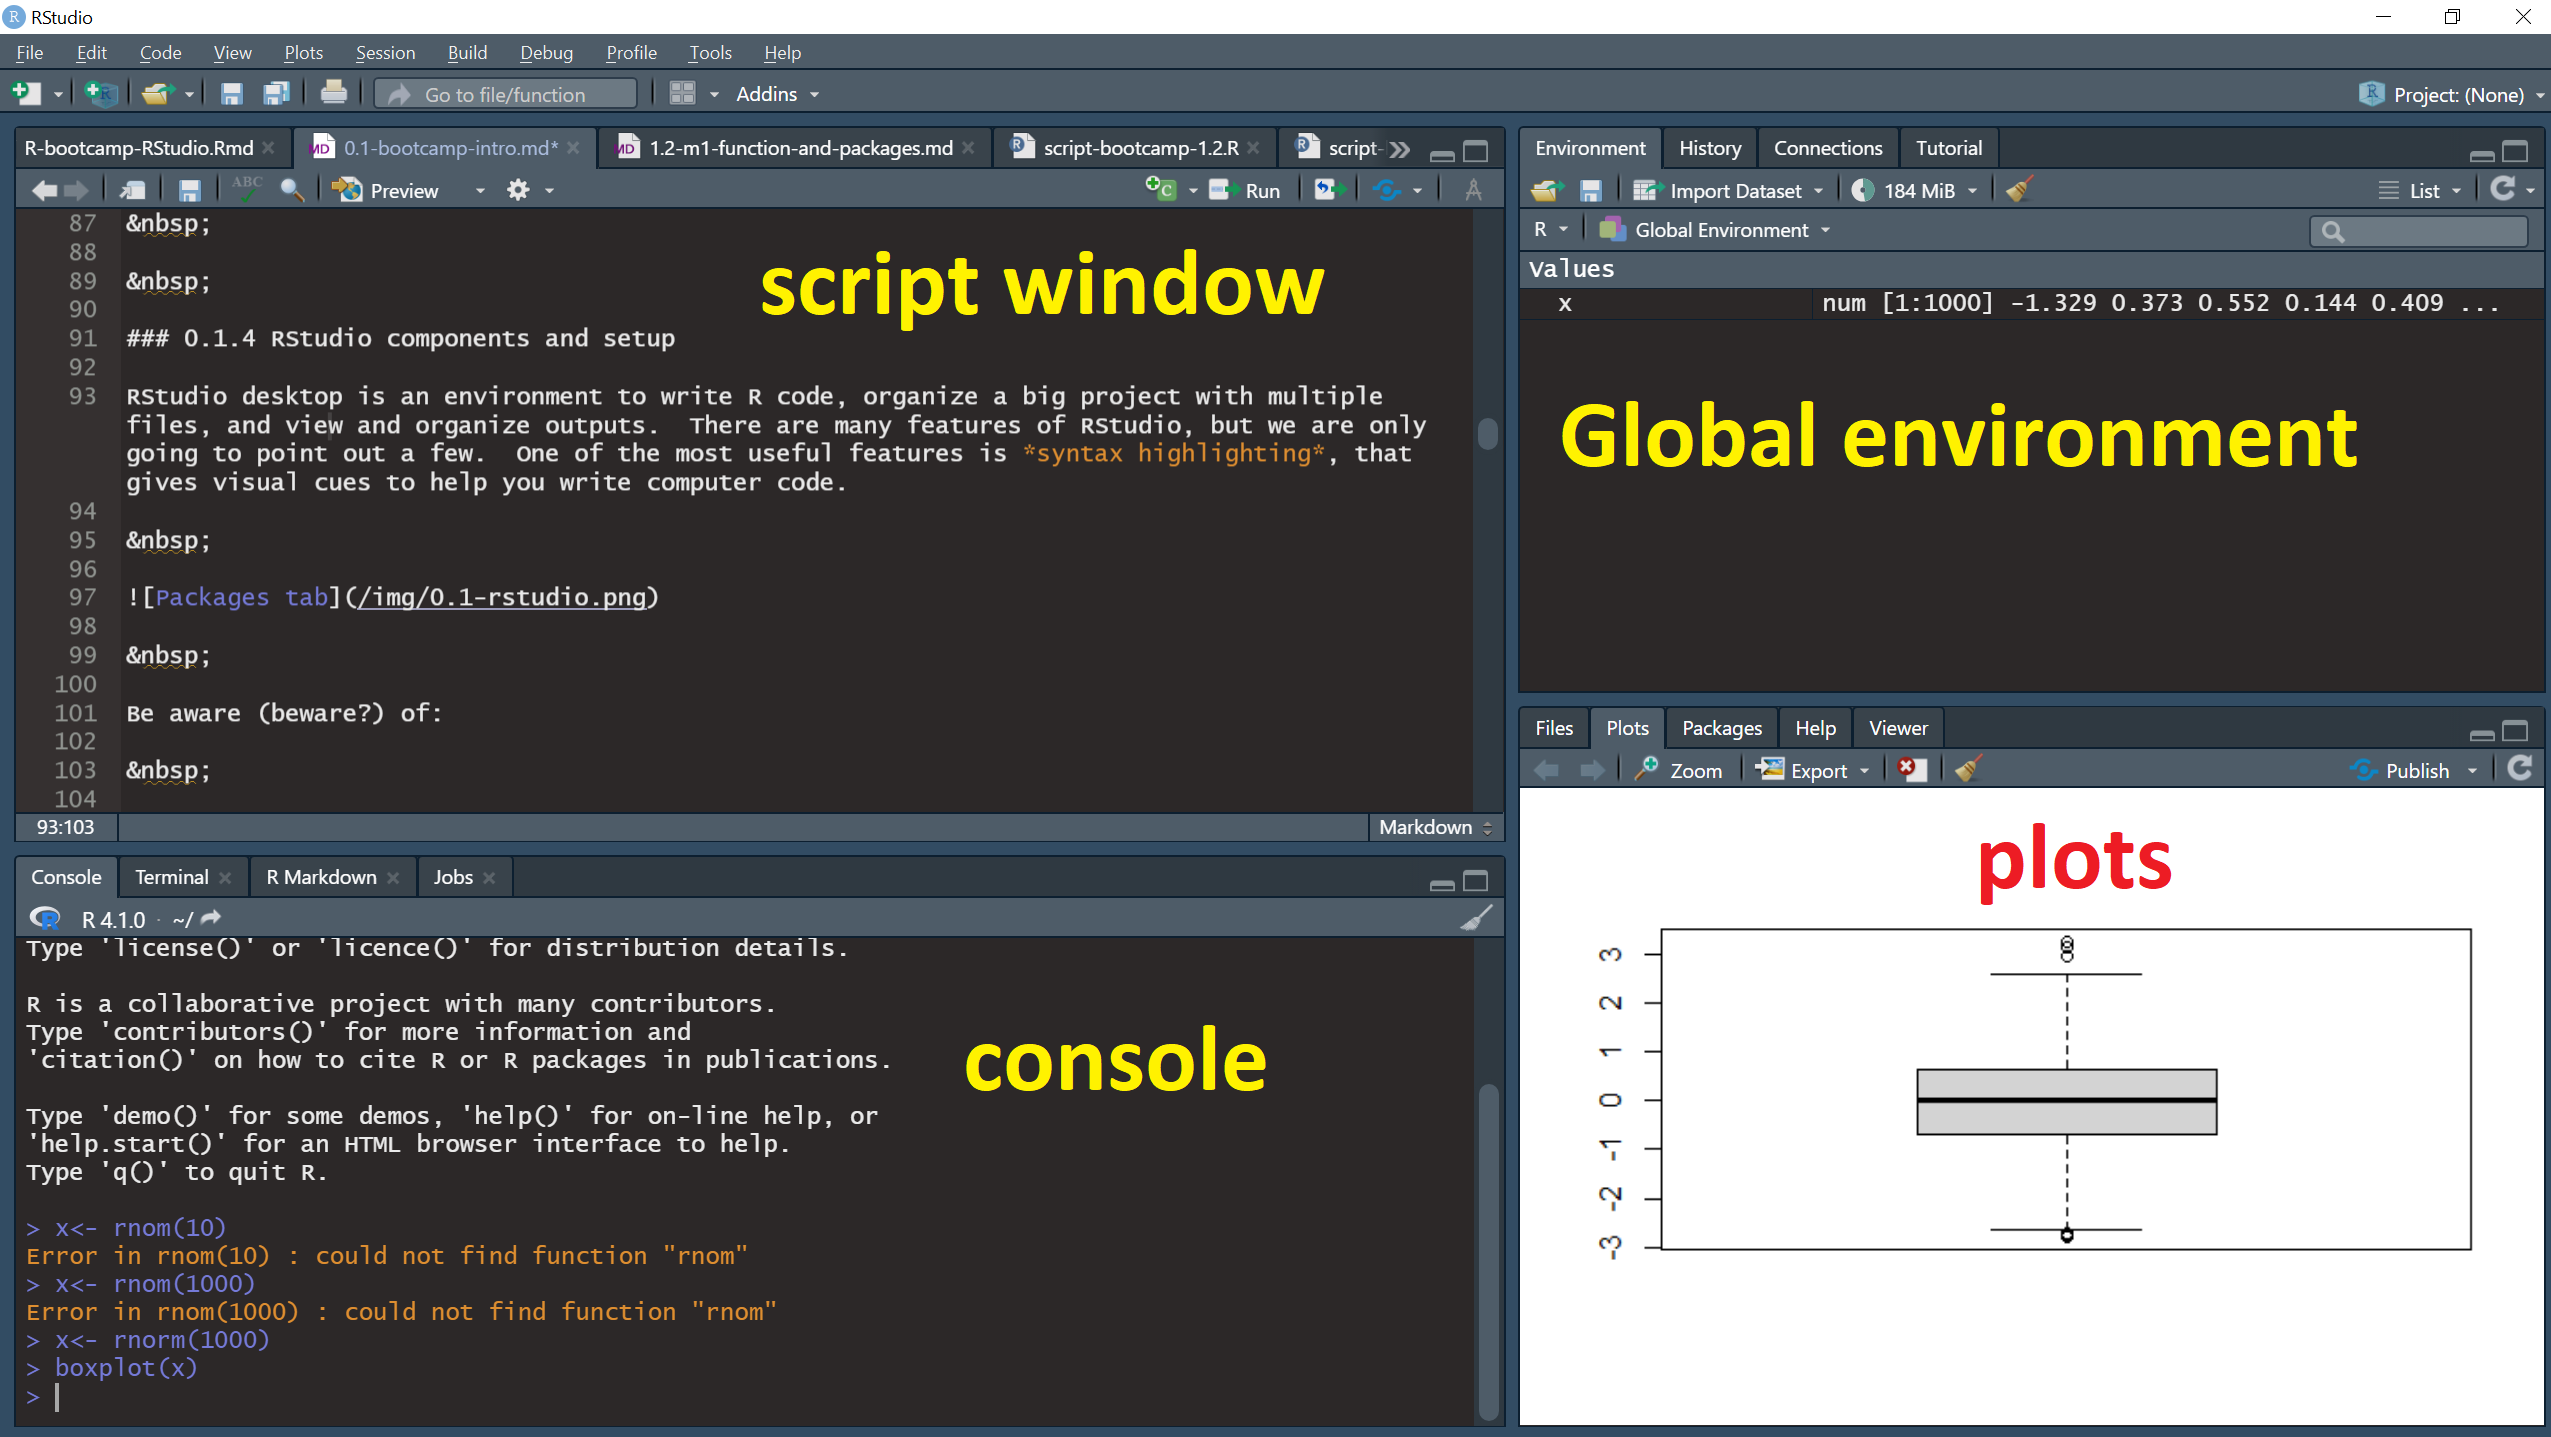Click the Go to file/function field
This screenshot has height=1437, width=2551.
(505, 94)
